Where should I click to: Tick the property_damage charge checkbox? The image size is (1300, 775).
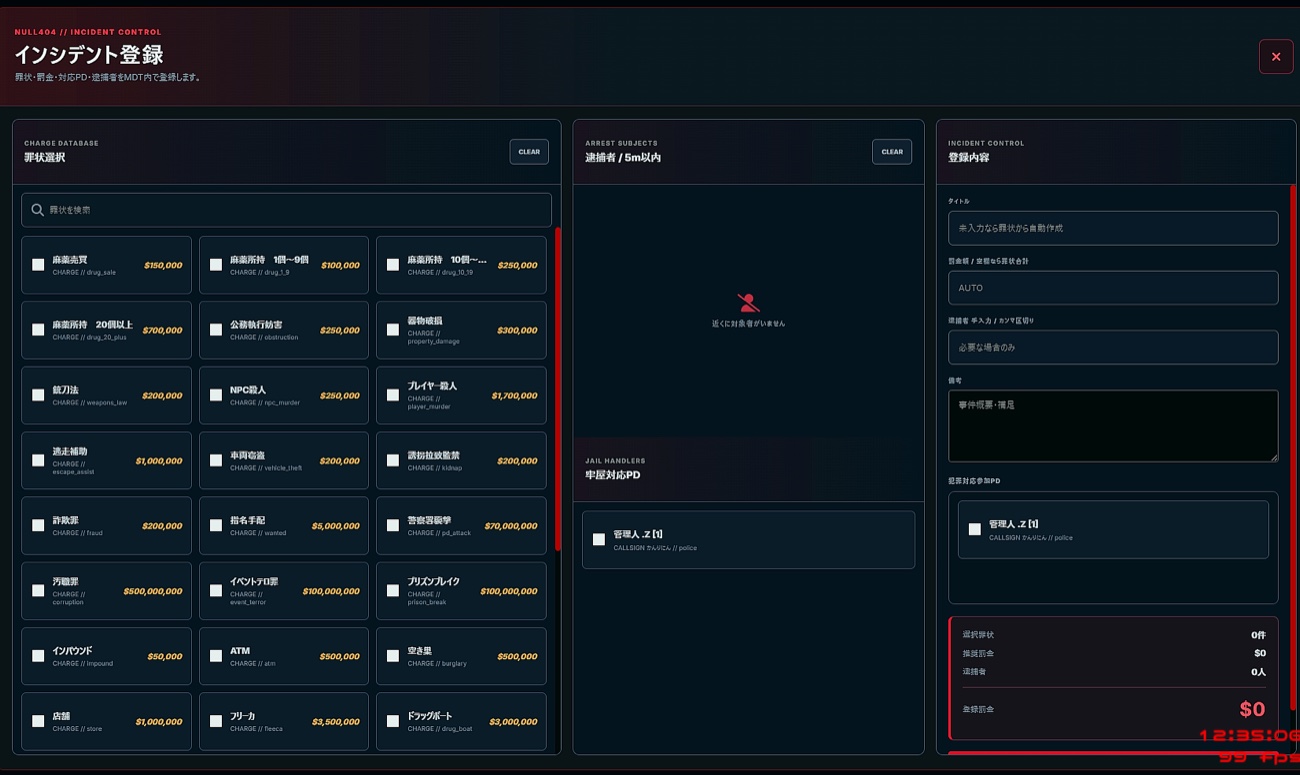coord(393,330)
